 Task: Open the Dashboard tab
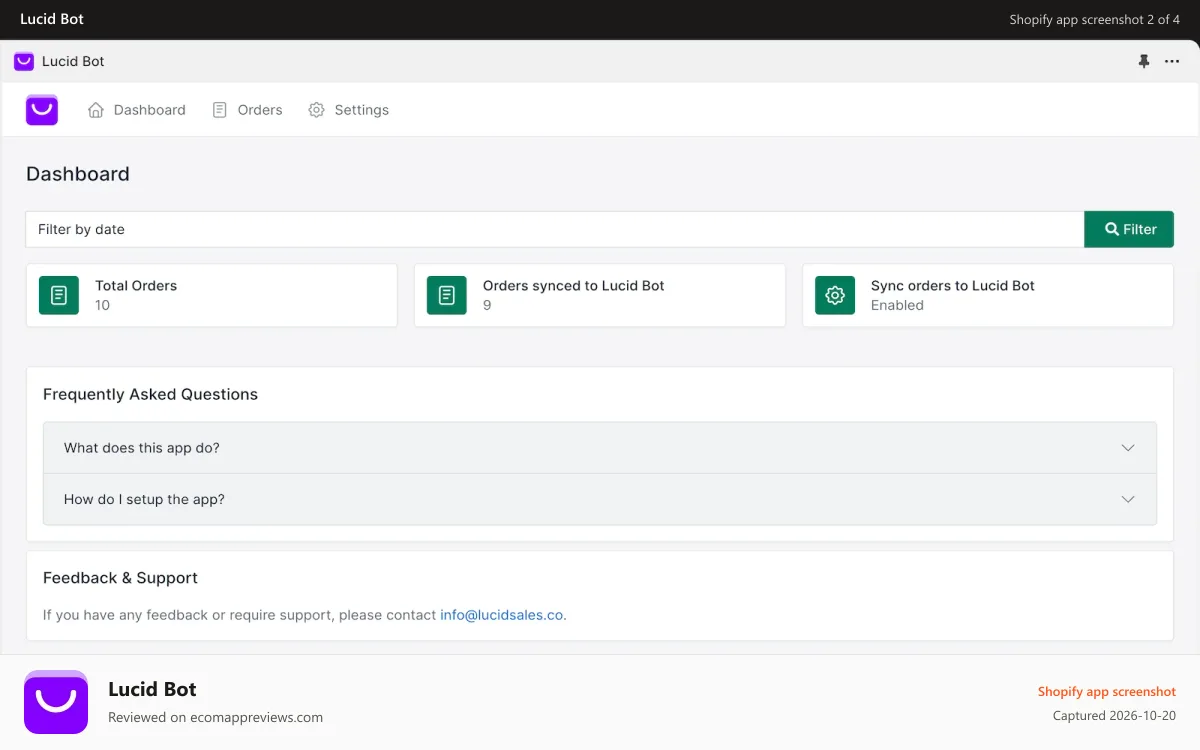click(137, 110)
